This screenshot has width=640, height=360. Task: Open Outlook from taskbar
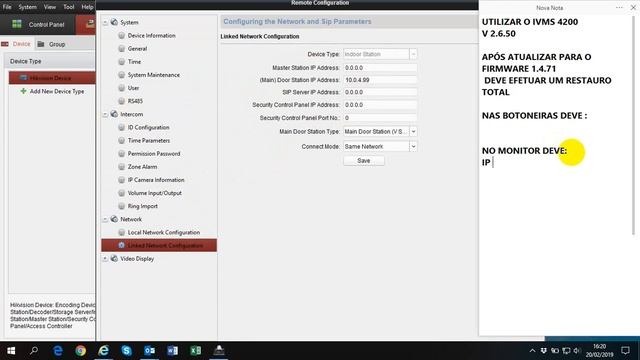[149, 351]
